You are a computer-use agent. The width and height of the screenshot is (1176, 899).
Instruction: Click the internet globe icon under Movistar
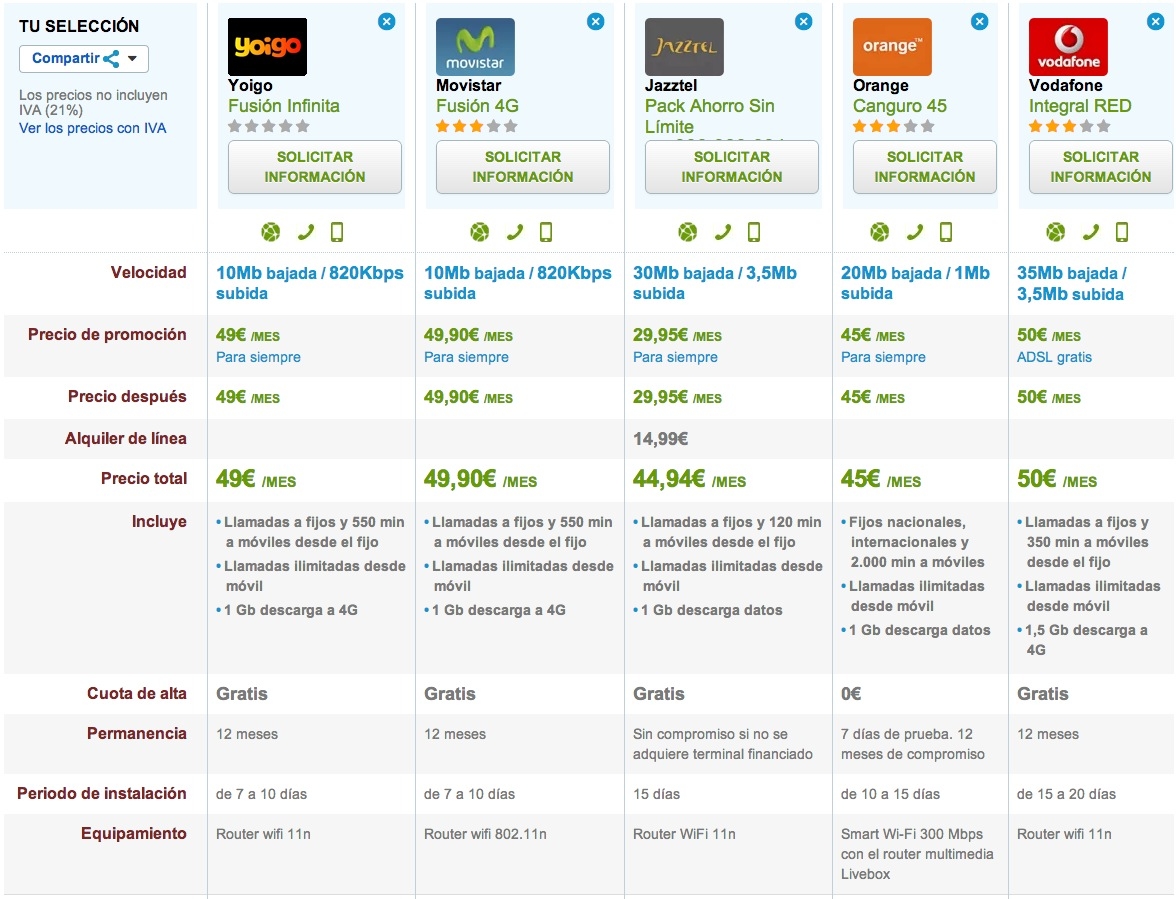[479, 232]
